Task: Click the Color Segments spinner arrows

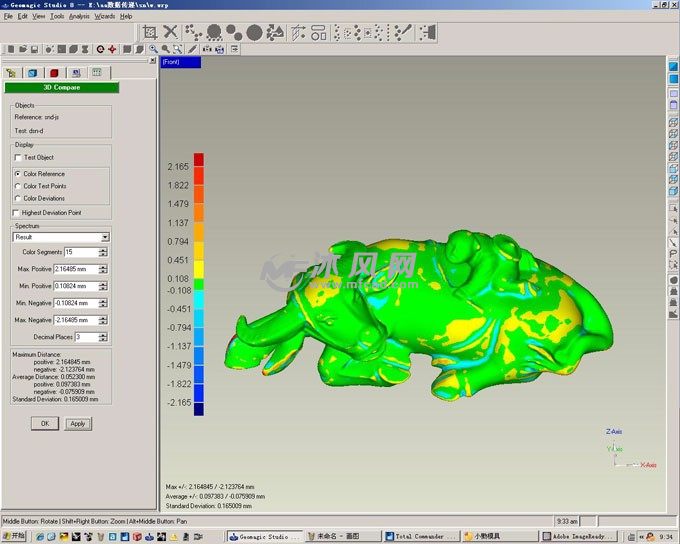Action: point(104,251)
